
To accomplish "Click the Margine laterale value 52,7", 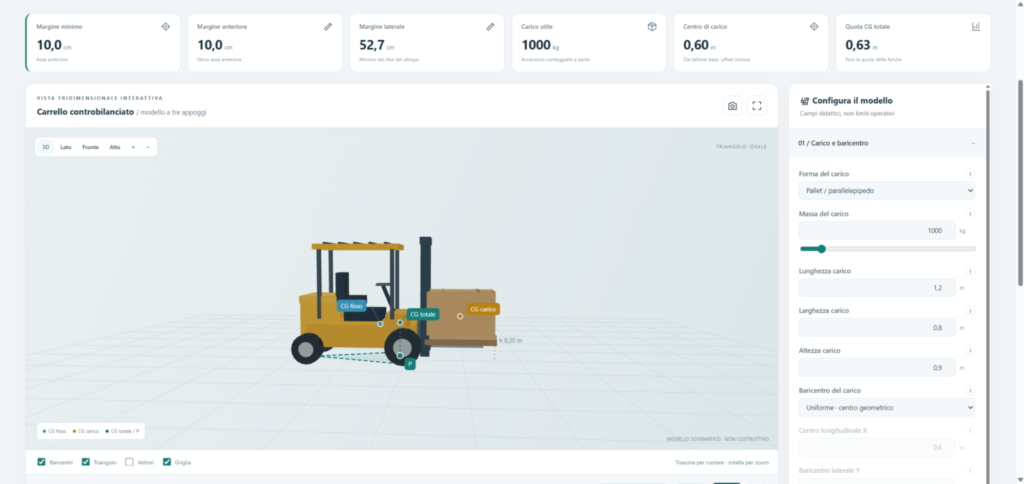I will [x=371, y=45].
